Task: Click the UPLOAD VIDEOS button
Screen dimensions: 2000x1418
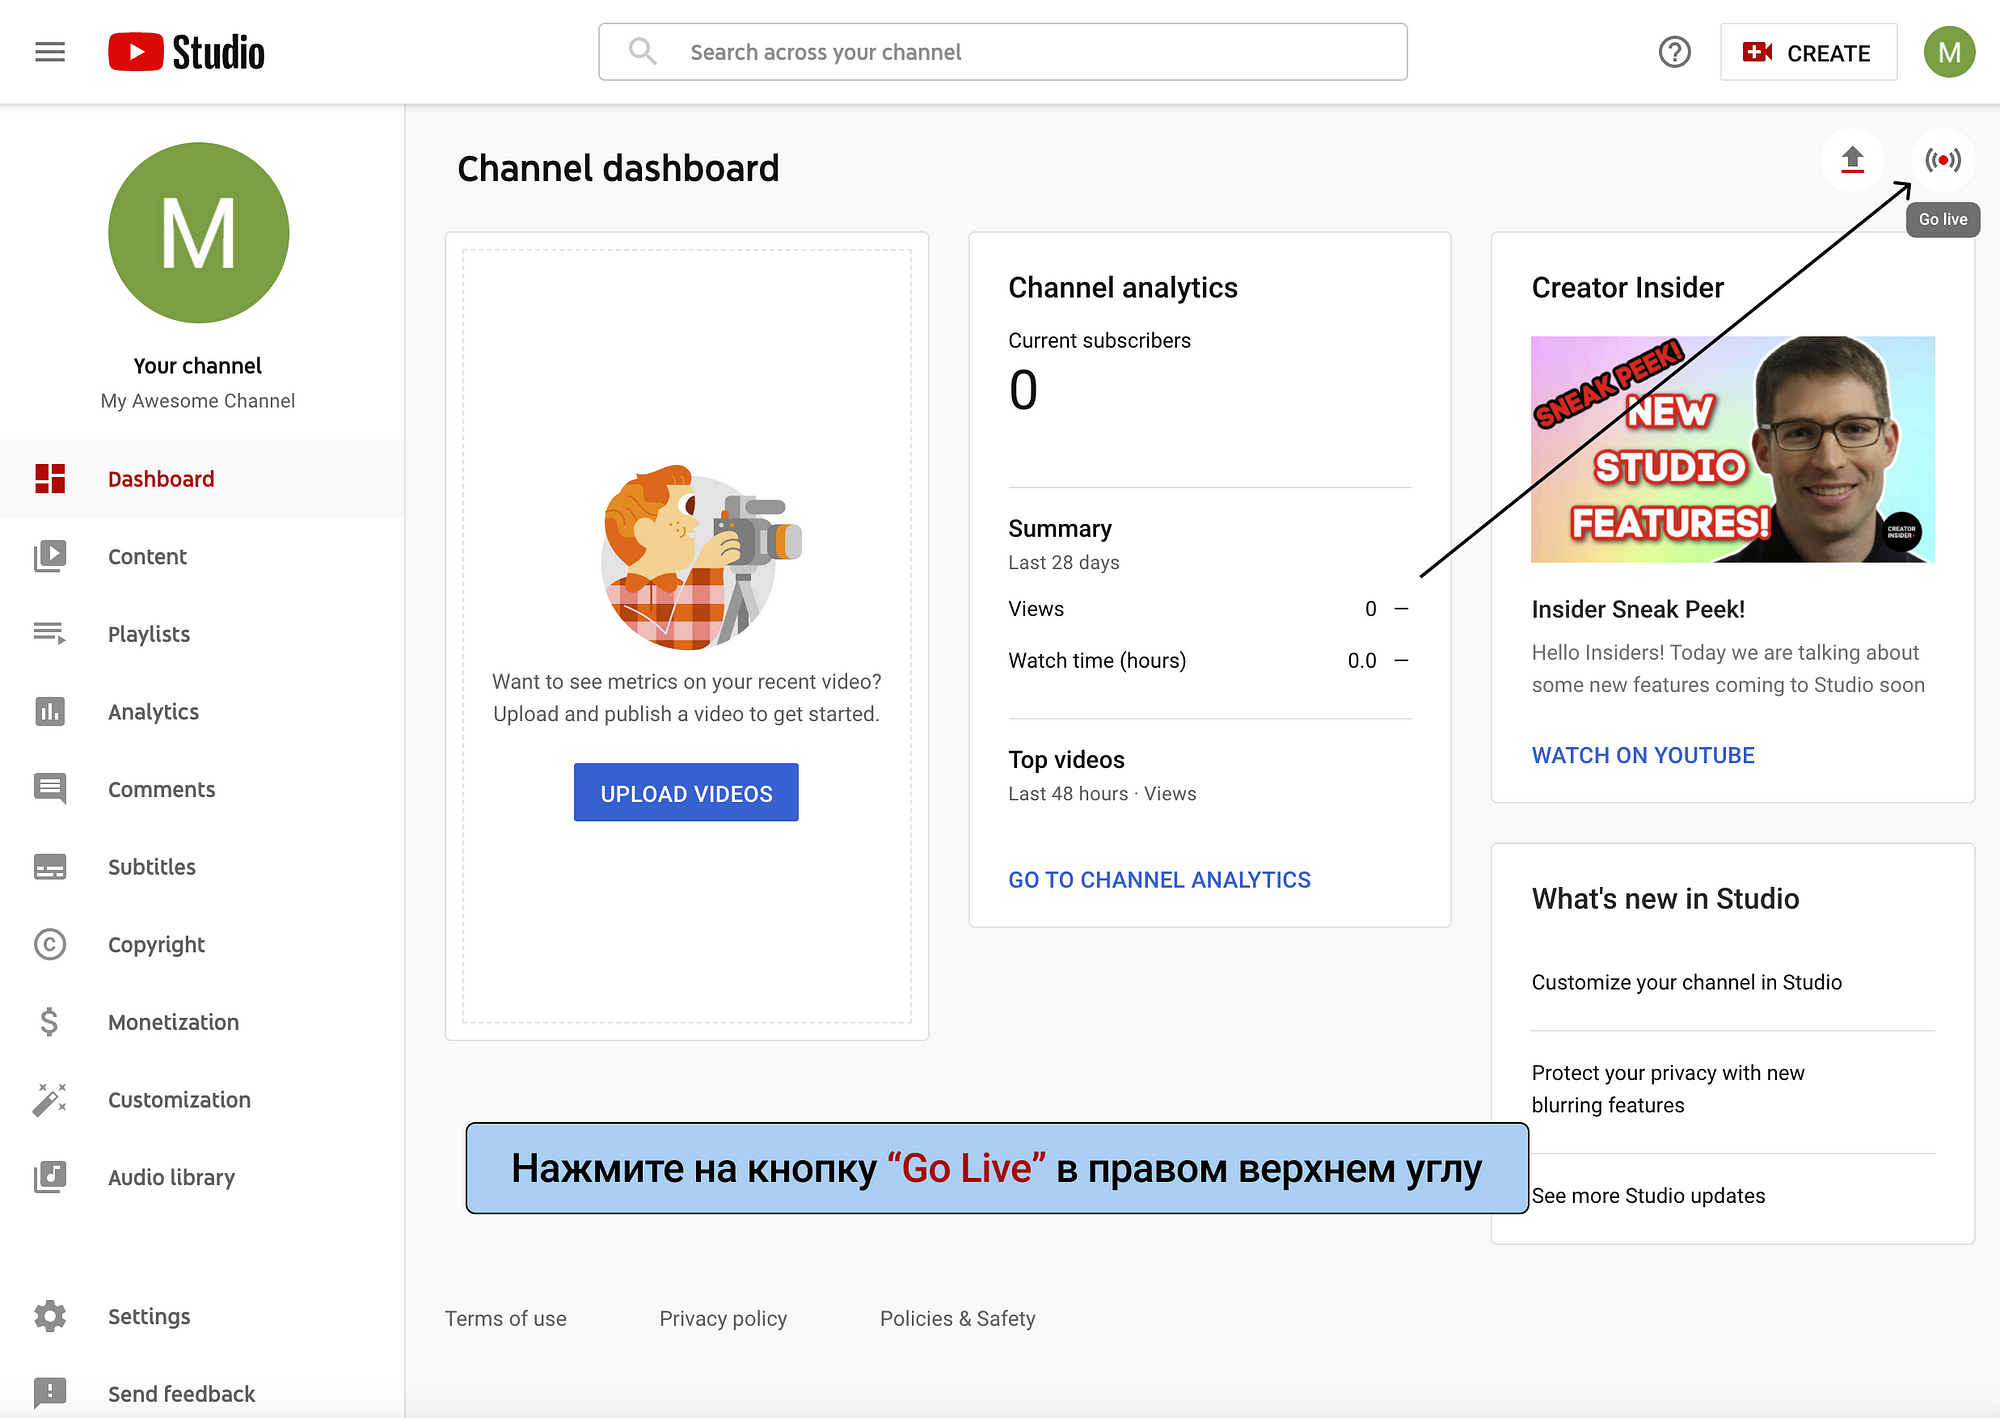Action: [686, 793]
